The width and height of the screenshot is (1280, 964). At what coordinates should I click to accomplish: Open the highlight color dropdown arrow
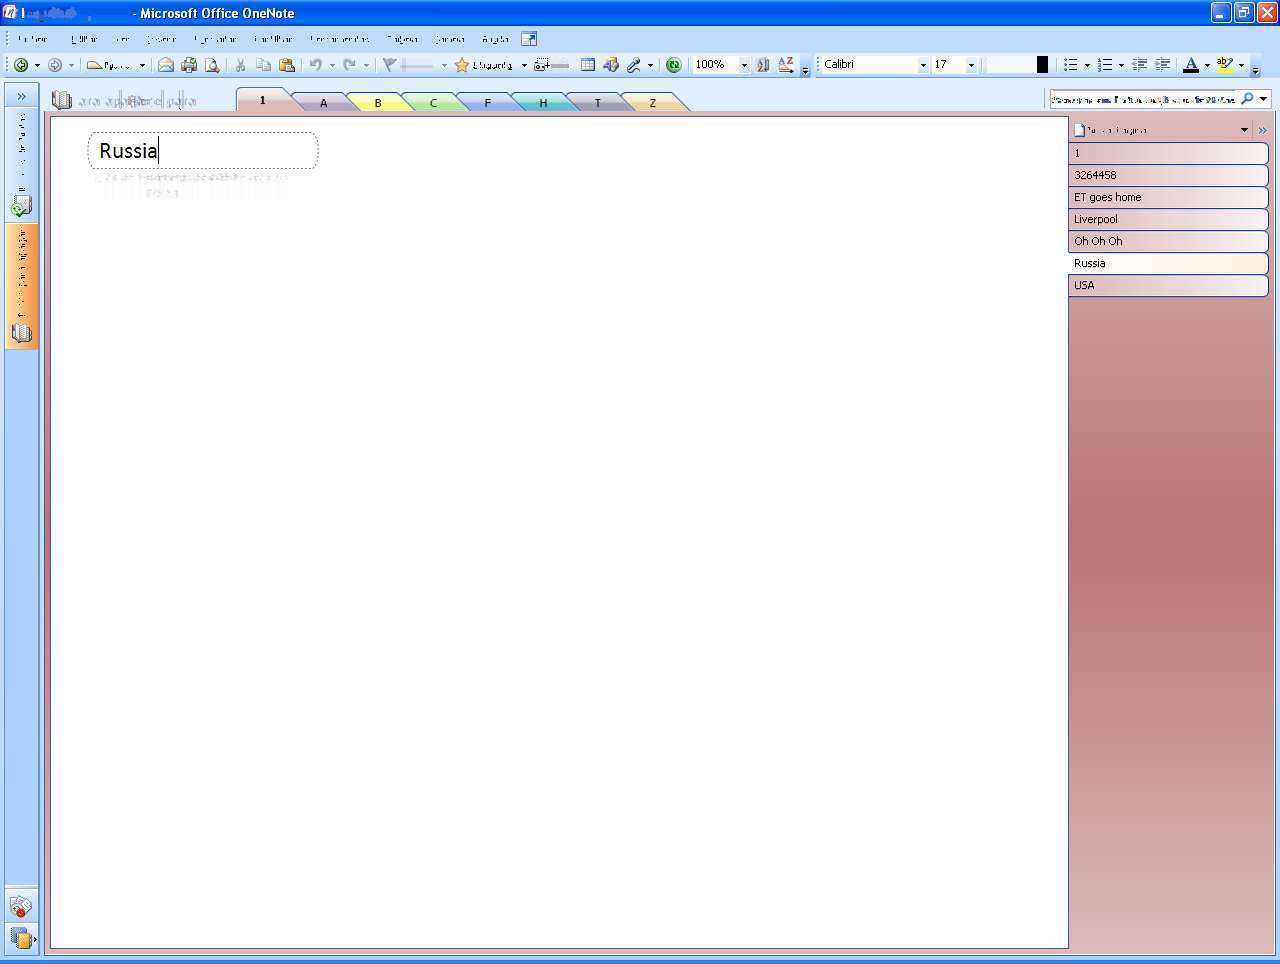(x=1241, y=65)
